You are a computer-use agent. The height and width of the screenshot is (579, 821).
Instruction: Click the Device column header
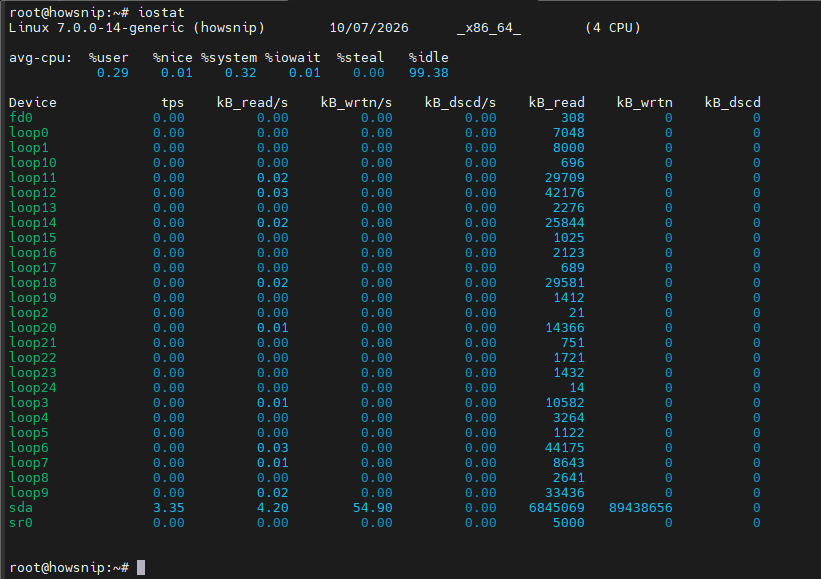point(32,103)
